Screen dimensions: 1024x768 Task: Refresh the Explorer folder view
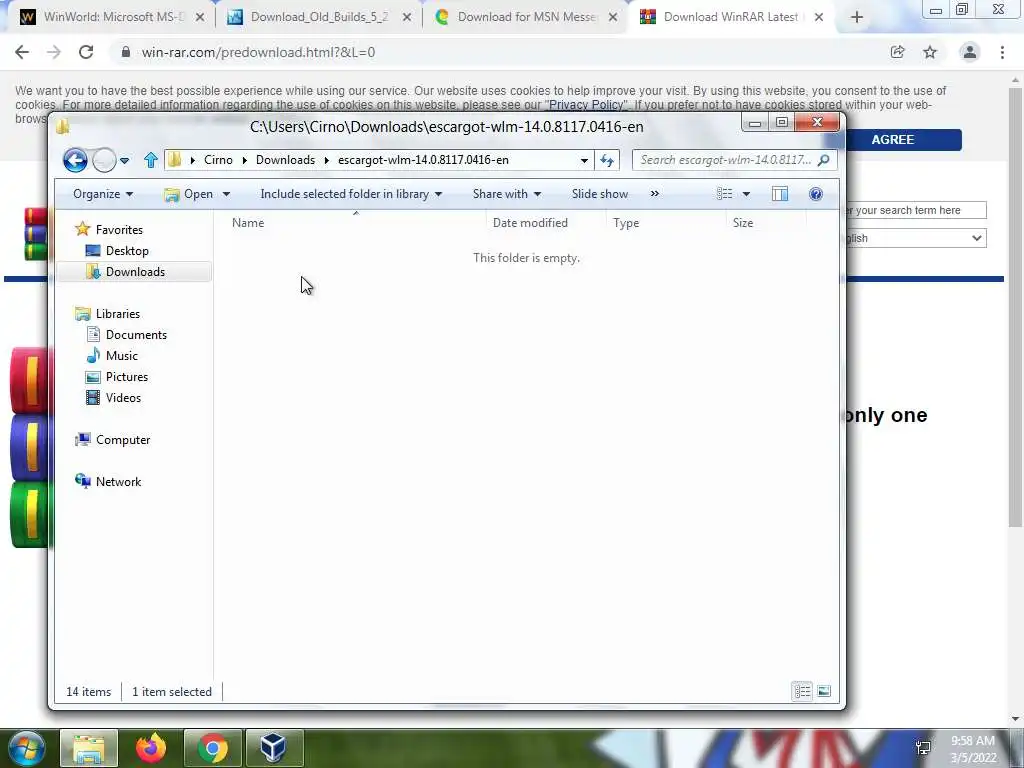point(607,161)
